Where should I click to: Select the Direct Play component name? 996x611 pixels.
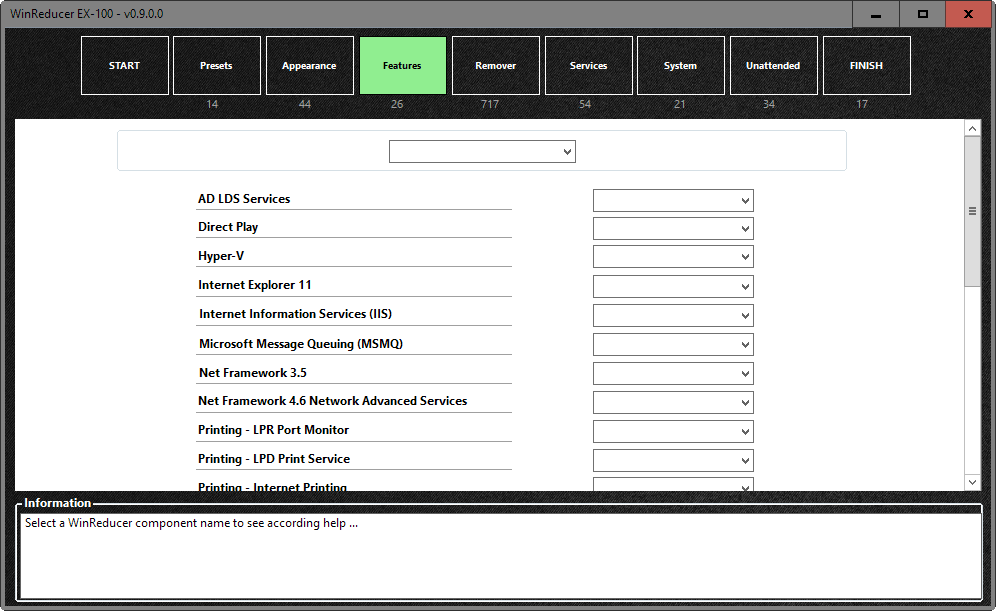pos(228,227)
